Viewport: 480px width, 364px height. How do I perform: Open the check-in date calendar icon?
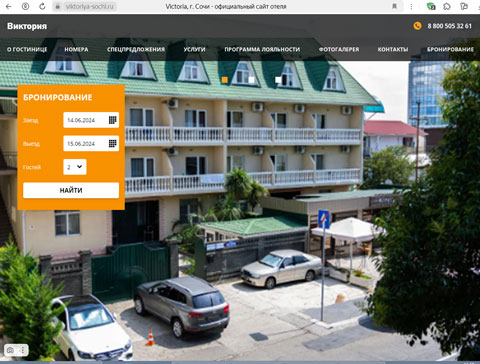tap(113, 120)
